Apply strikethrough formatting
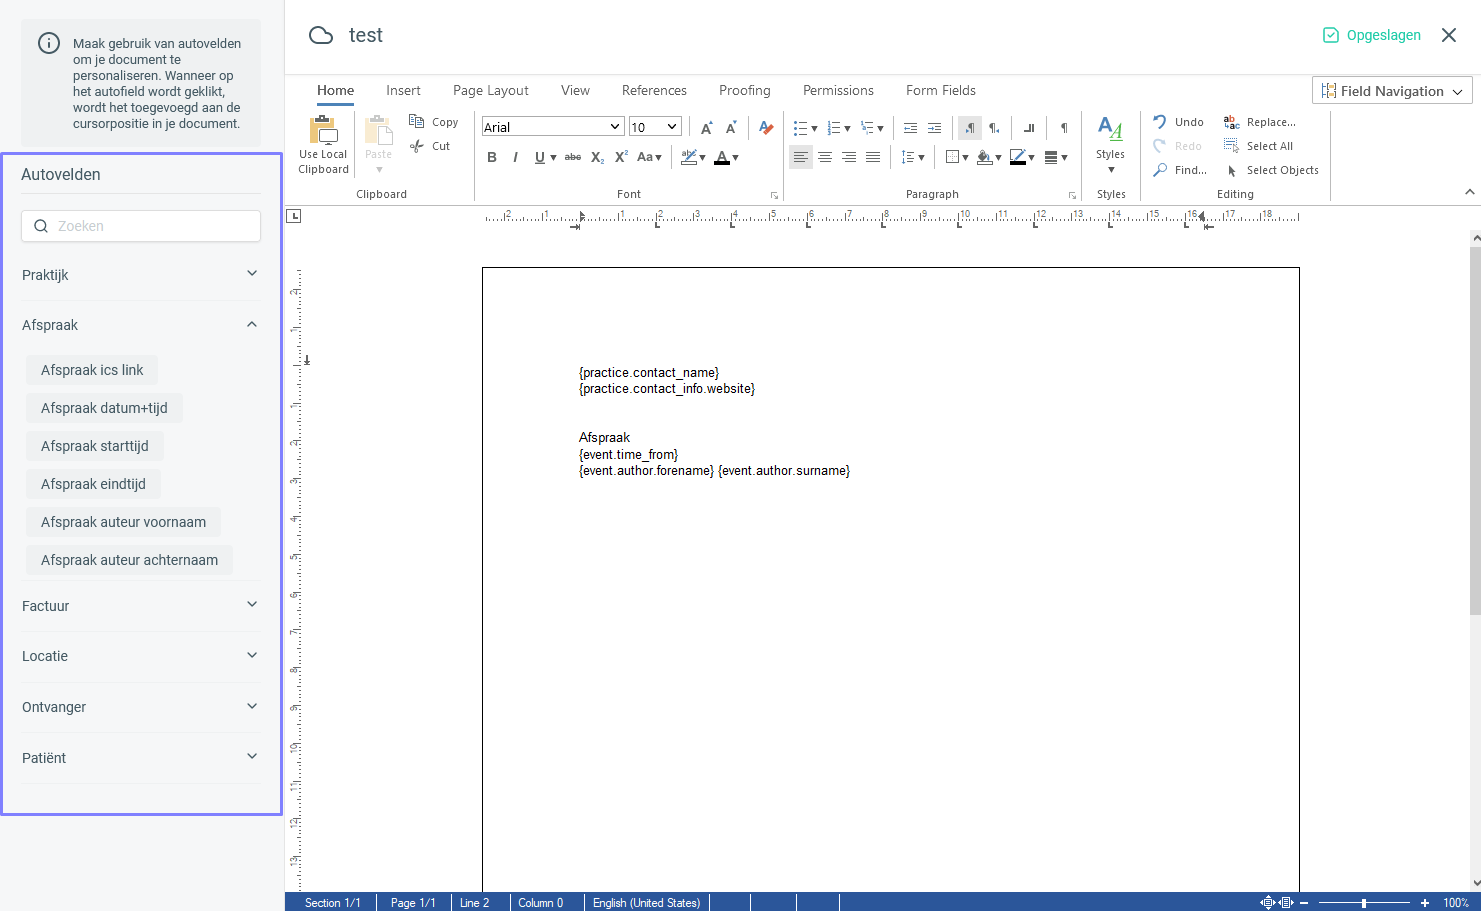1481x911 pixels. 572,157
